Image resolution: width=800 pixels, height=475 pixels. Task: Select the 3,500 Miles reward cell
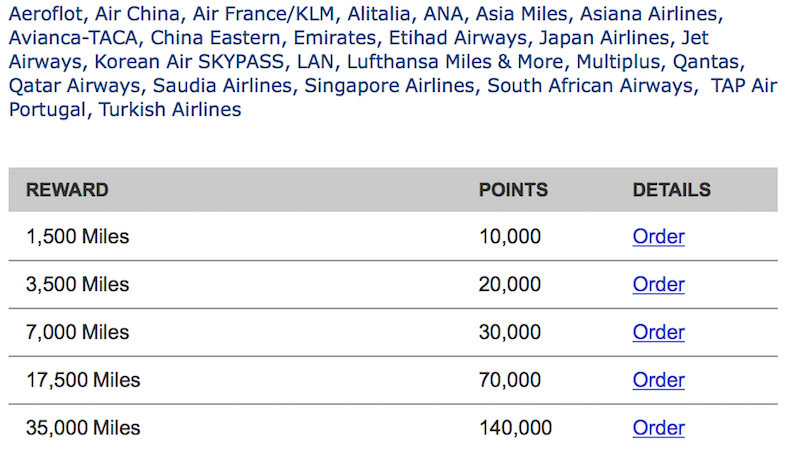coord(78,284)
